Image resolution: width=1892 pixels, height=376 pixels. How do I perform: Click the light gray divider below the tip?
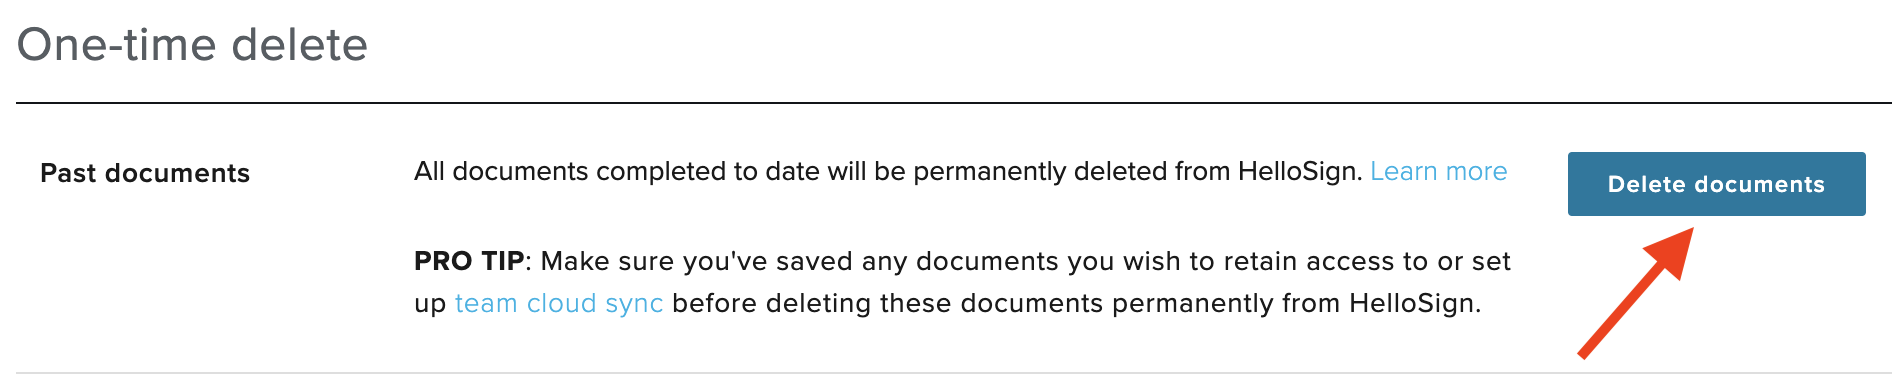pos(954,373)
